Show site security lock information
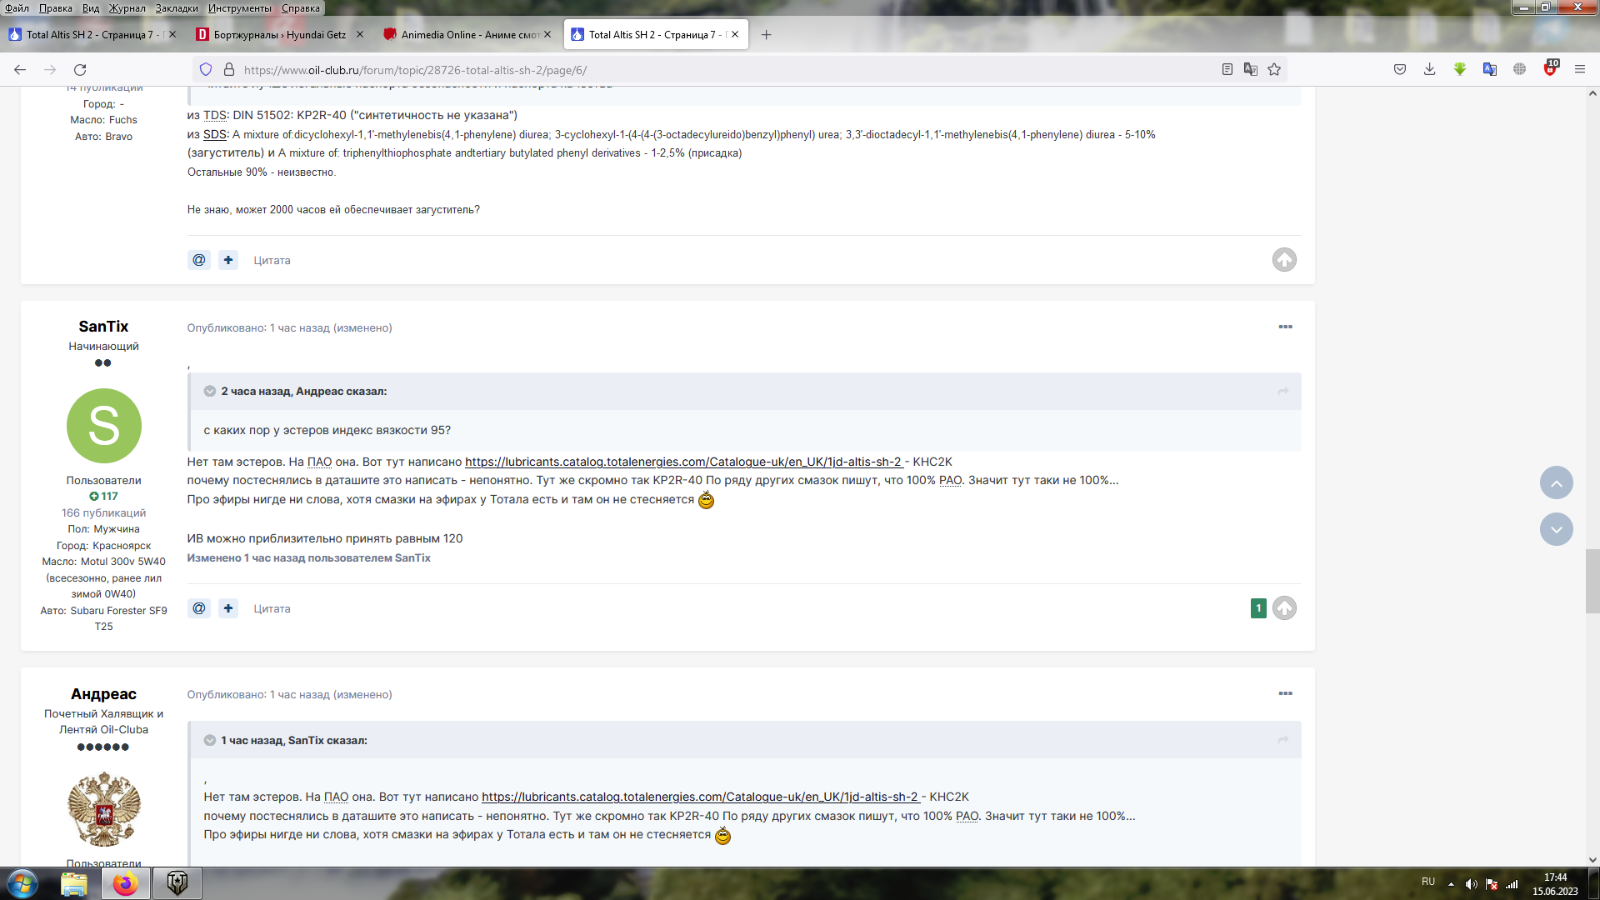The height and width of the screenshot is (900, 1600). (229, 70)
